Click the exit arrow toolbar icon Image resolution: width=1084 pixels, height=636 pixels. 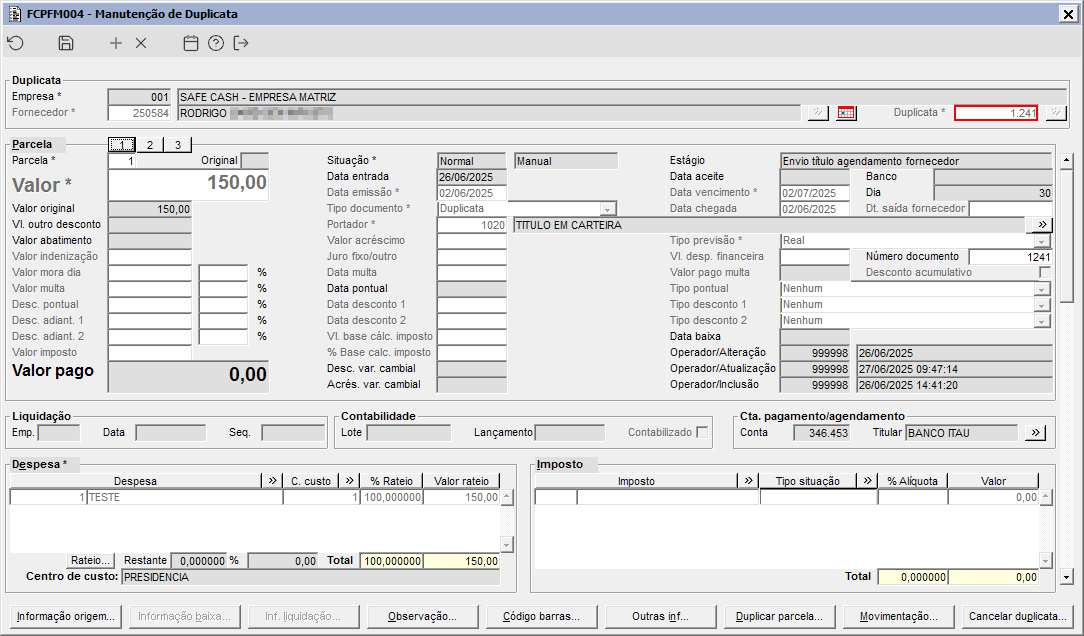tap(241, 43)
